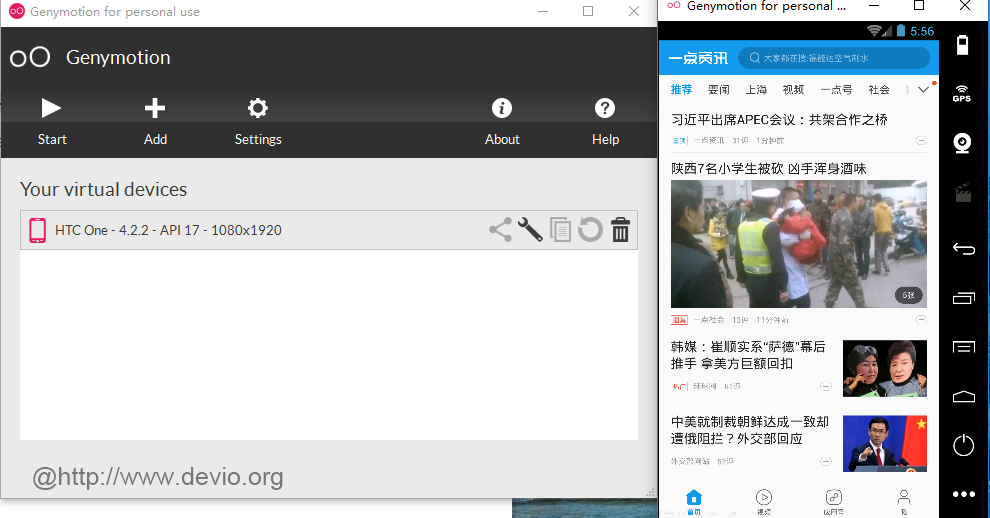Click the Genymotion oO logo

[30, 57]
